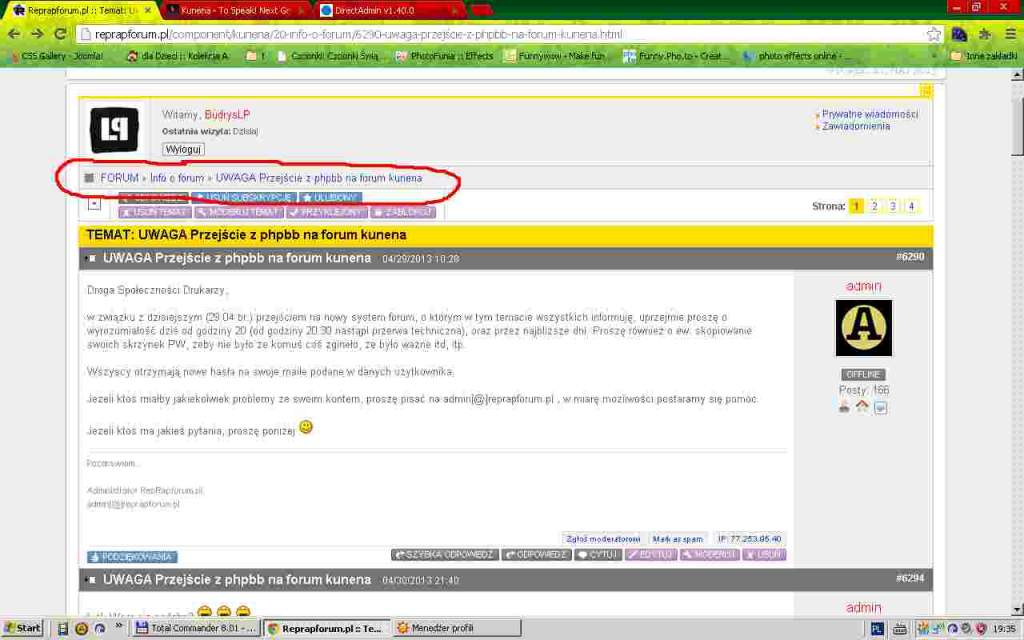Viewport: 1024px width, 640px height.
Task: Switch to the DirectAdmin v1.40.0 tab
Action: click(x=385, y=10)
